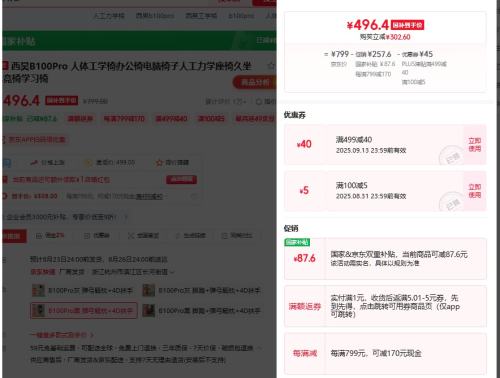
Task: Select B100Pro灰 脚踏 variant option
Action: click(x=201, y=291)
